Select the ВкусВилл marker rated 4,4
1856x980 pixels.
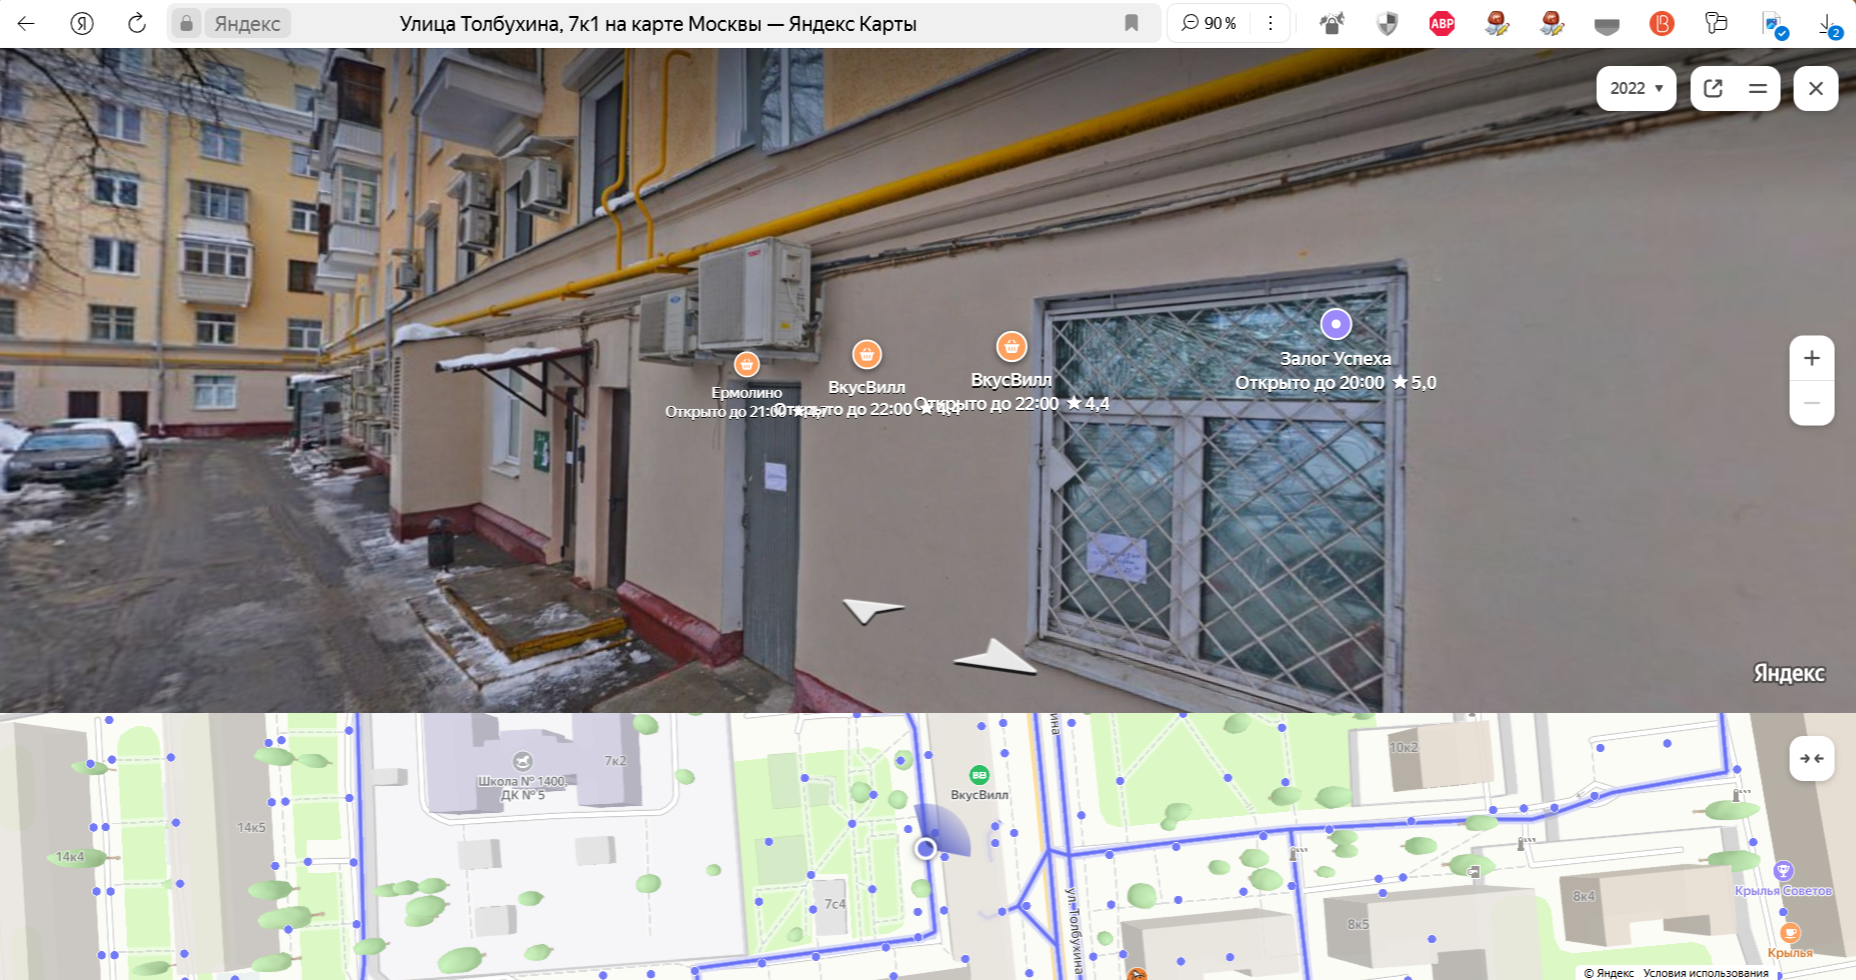[1012, 347]
